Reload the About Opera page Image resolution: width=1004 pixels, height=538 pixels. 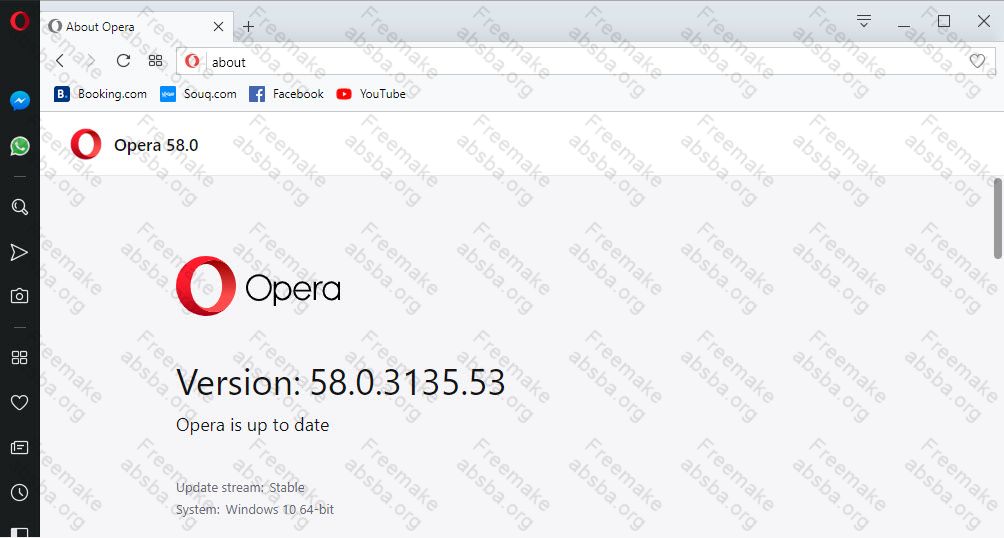point(123,61)
